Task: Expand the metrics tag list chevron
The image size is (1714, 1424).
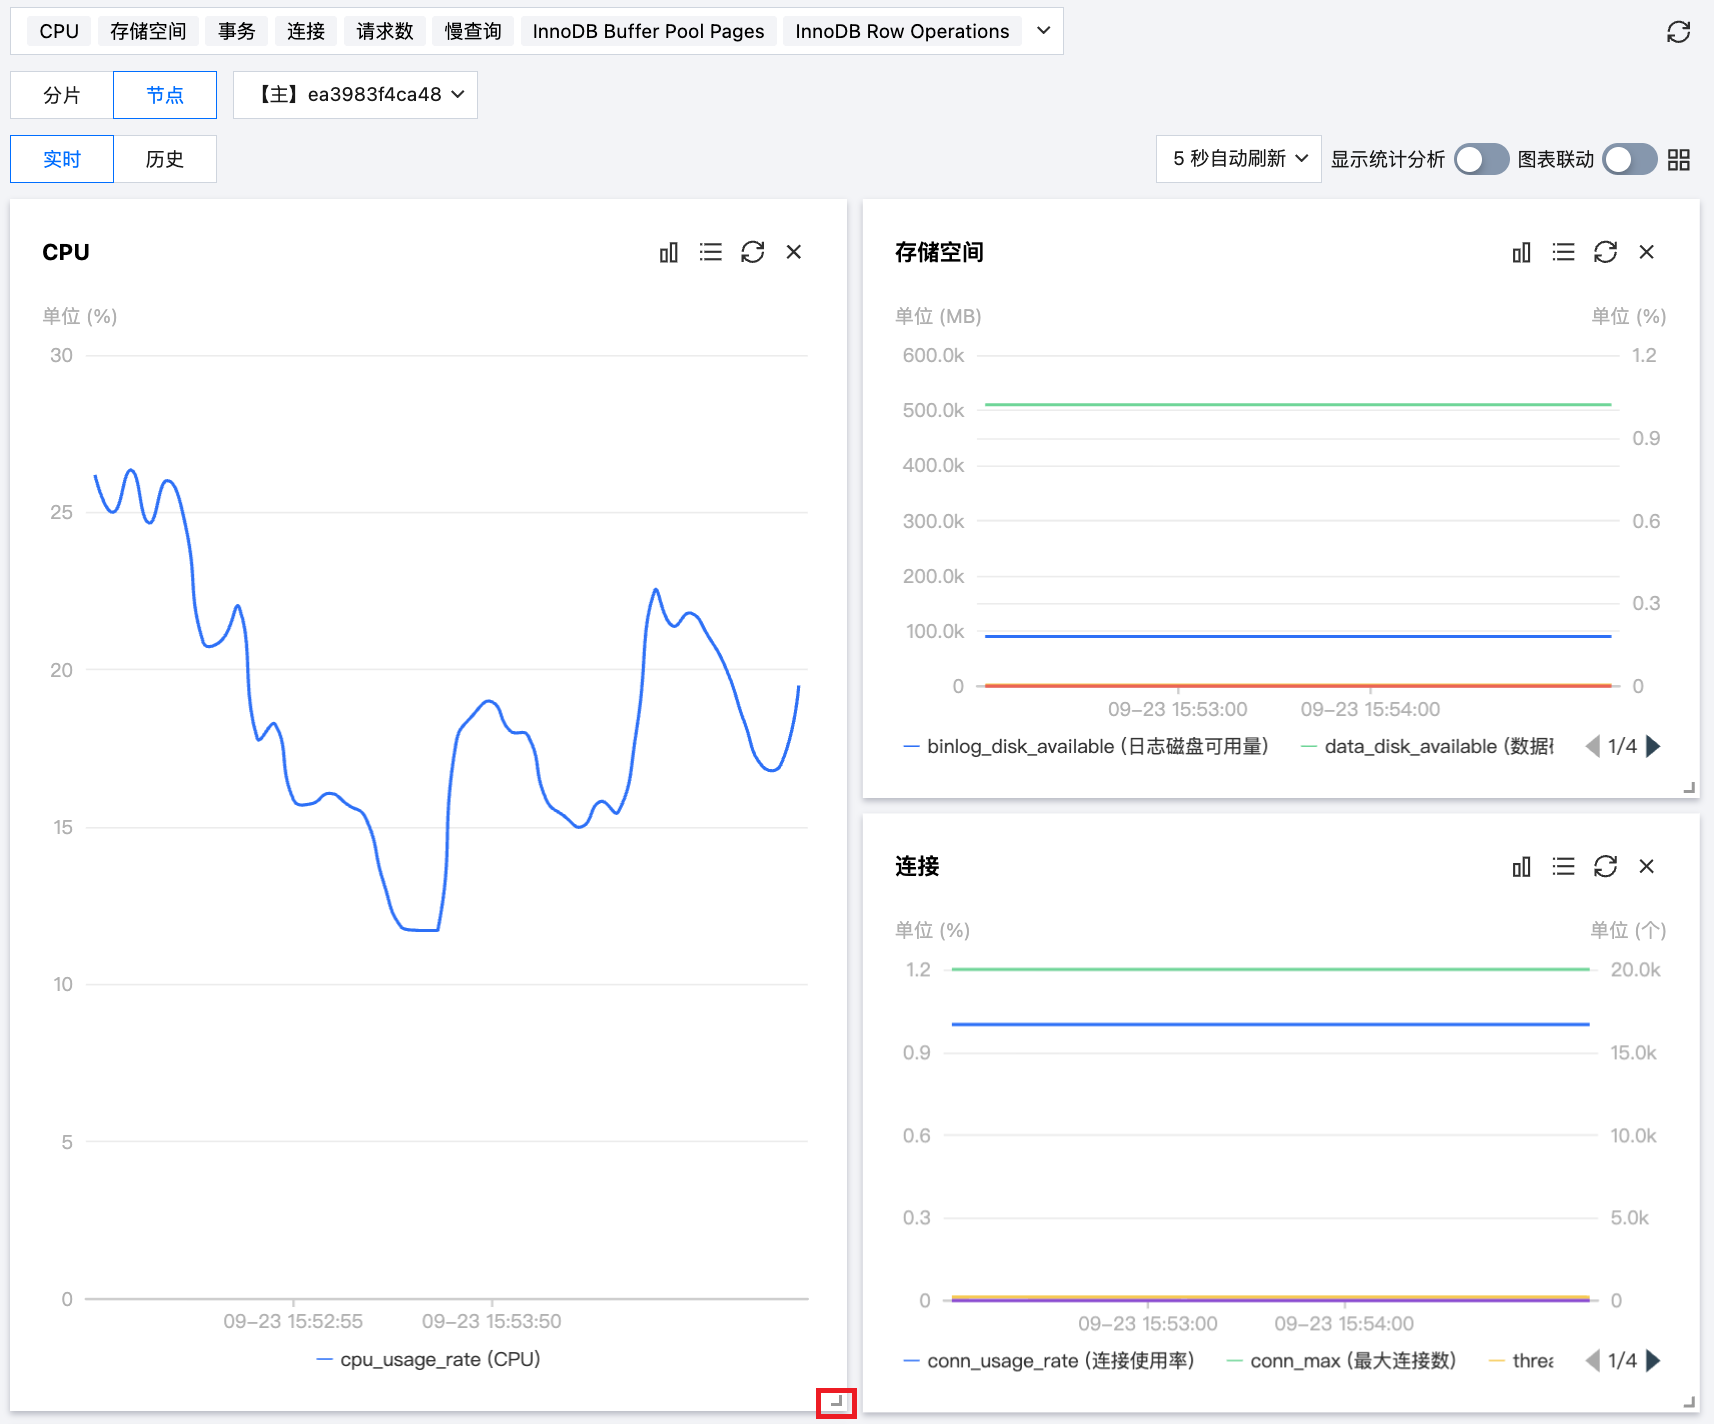Action: click(x=1043, y=31)
